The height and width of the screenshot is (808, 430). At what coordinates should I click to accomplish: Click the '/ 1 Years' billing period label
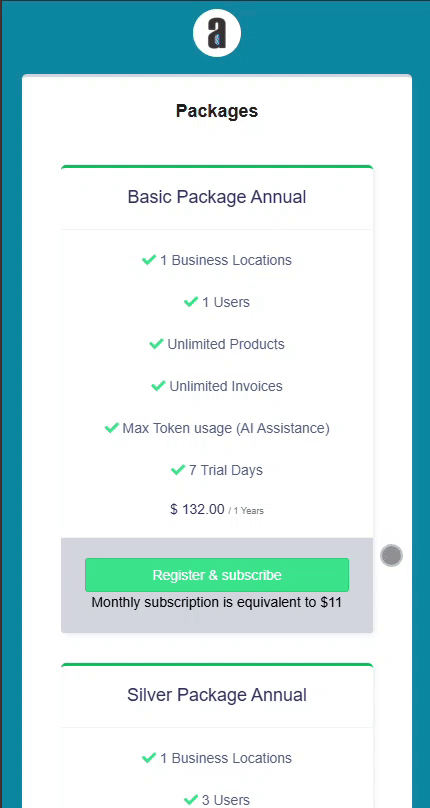coord(246,511)
